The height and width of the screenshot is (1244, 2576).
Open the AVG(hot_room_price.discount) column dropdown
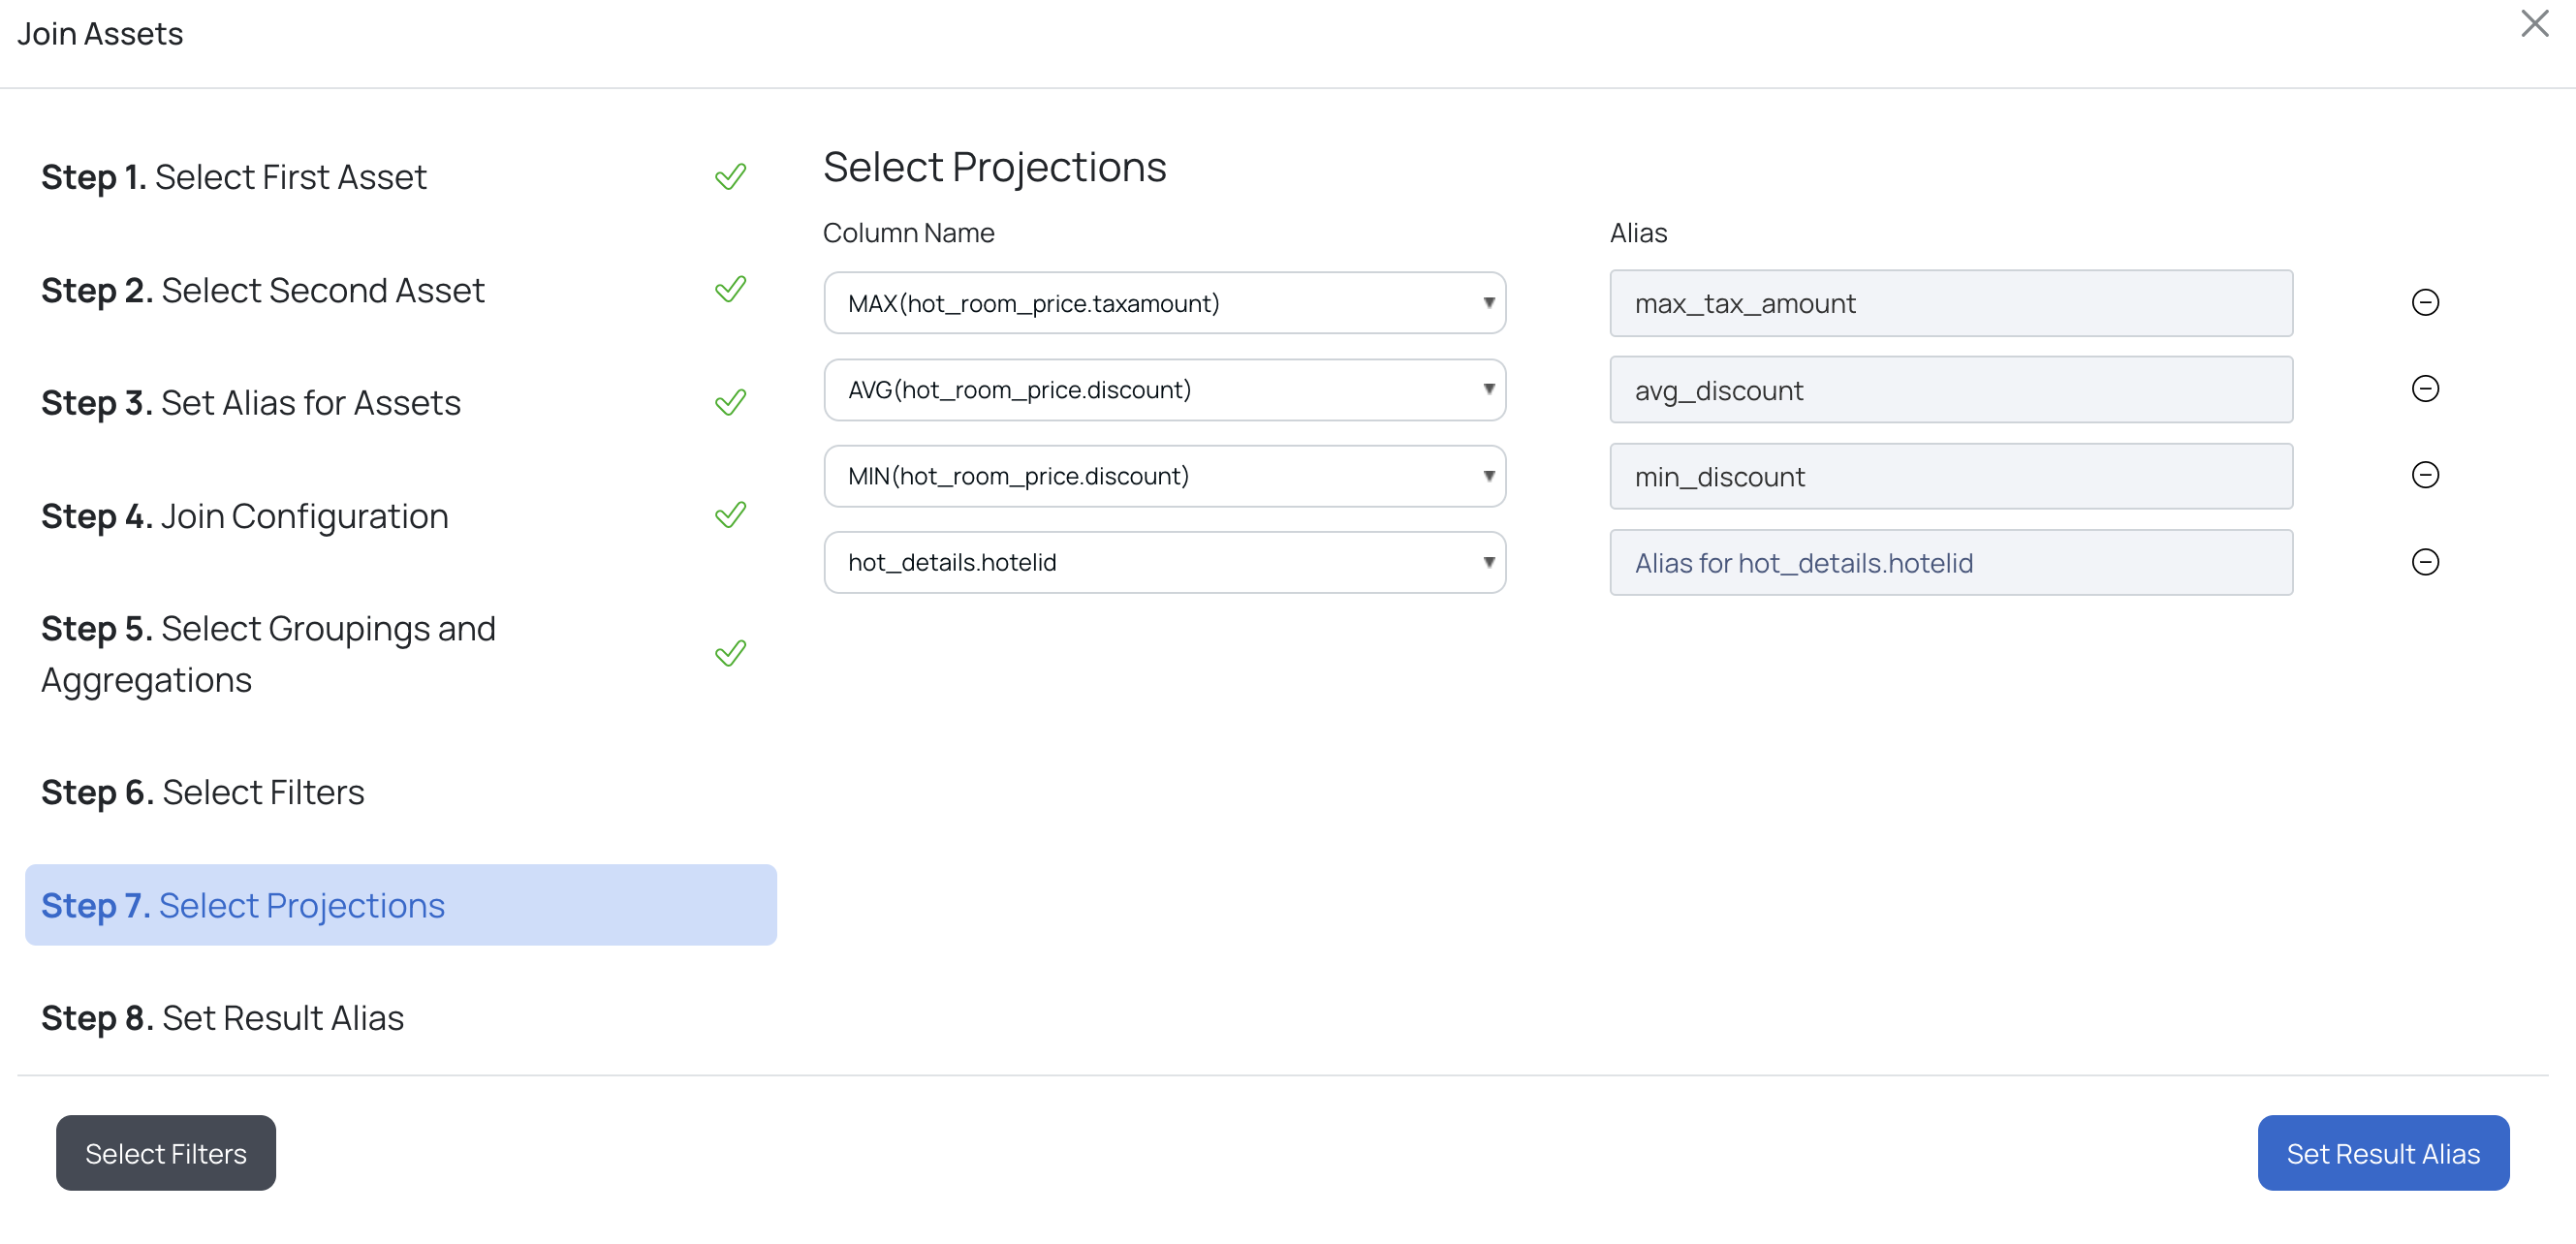tap(1164, 390)
